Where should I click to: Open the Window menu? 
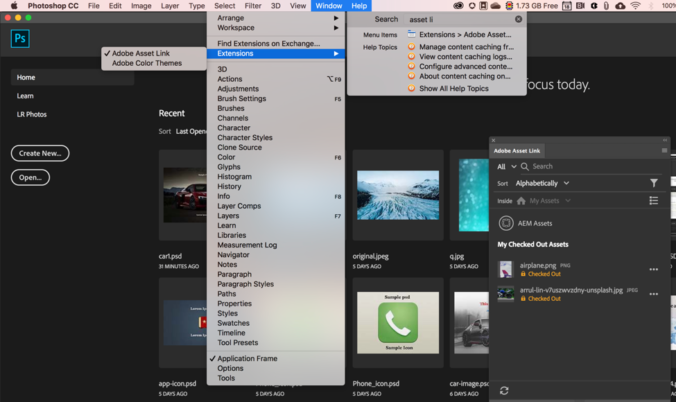(329, 6)
